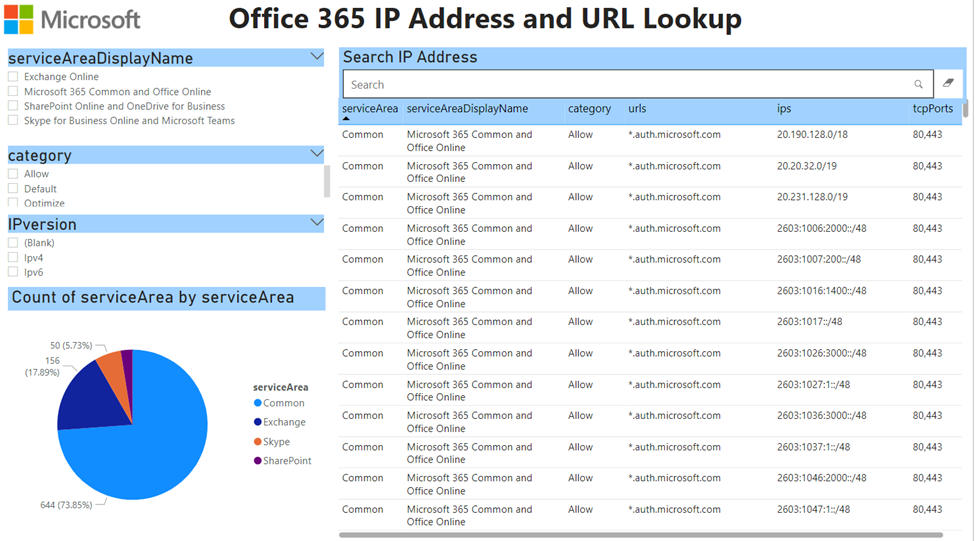Click the 2603:1006:2000::/48 IP cell
975x541 pixels.
click(x=821, y=228)
